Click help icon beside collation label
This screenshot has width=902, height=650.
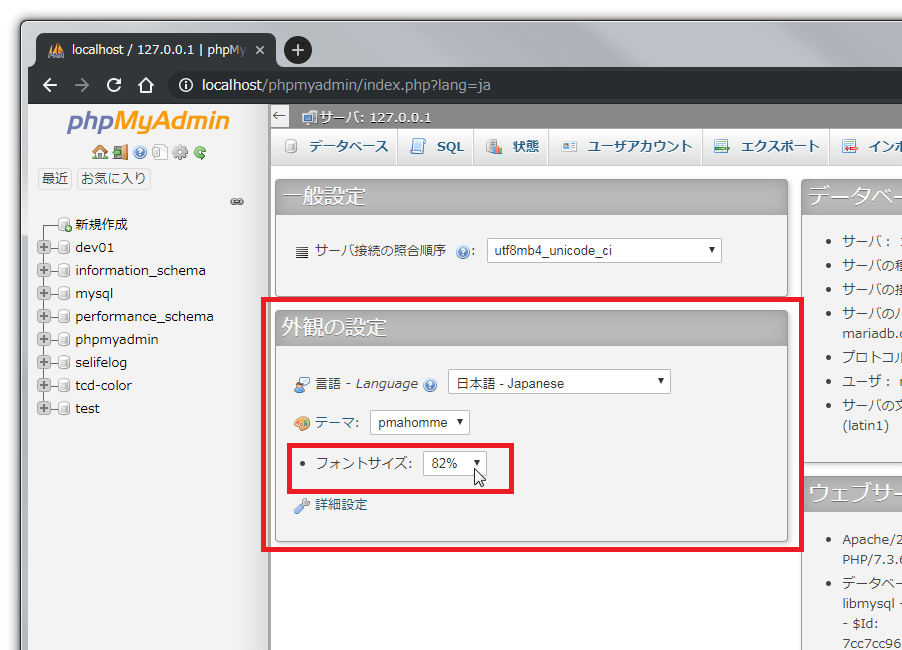coord(463,252)
